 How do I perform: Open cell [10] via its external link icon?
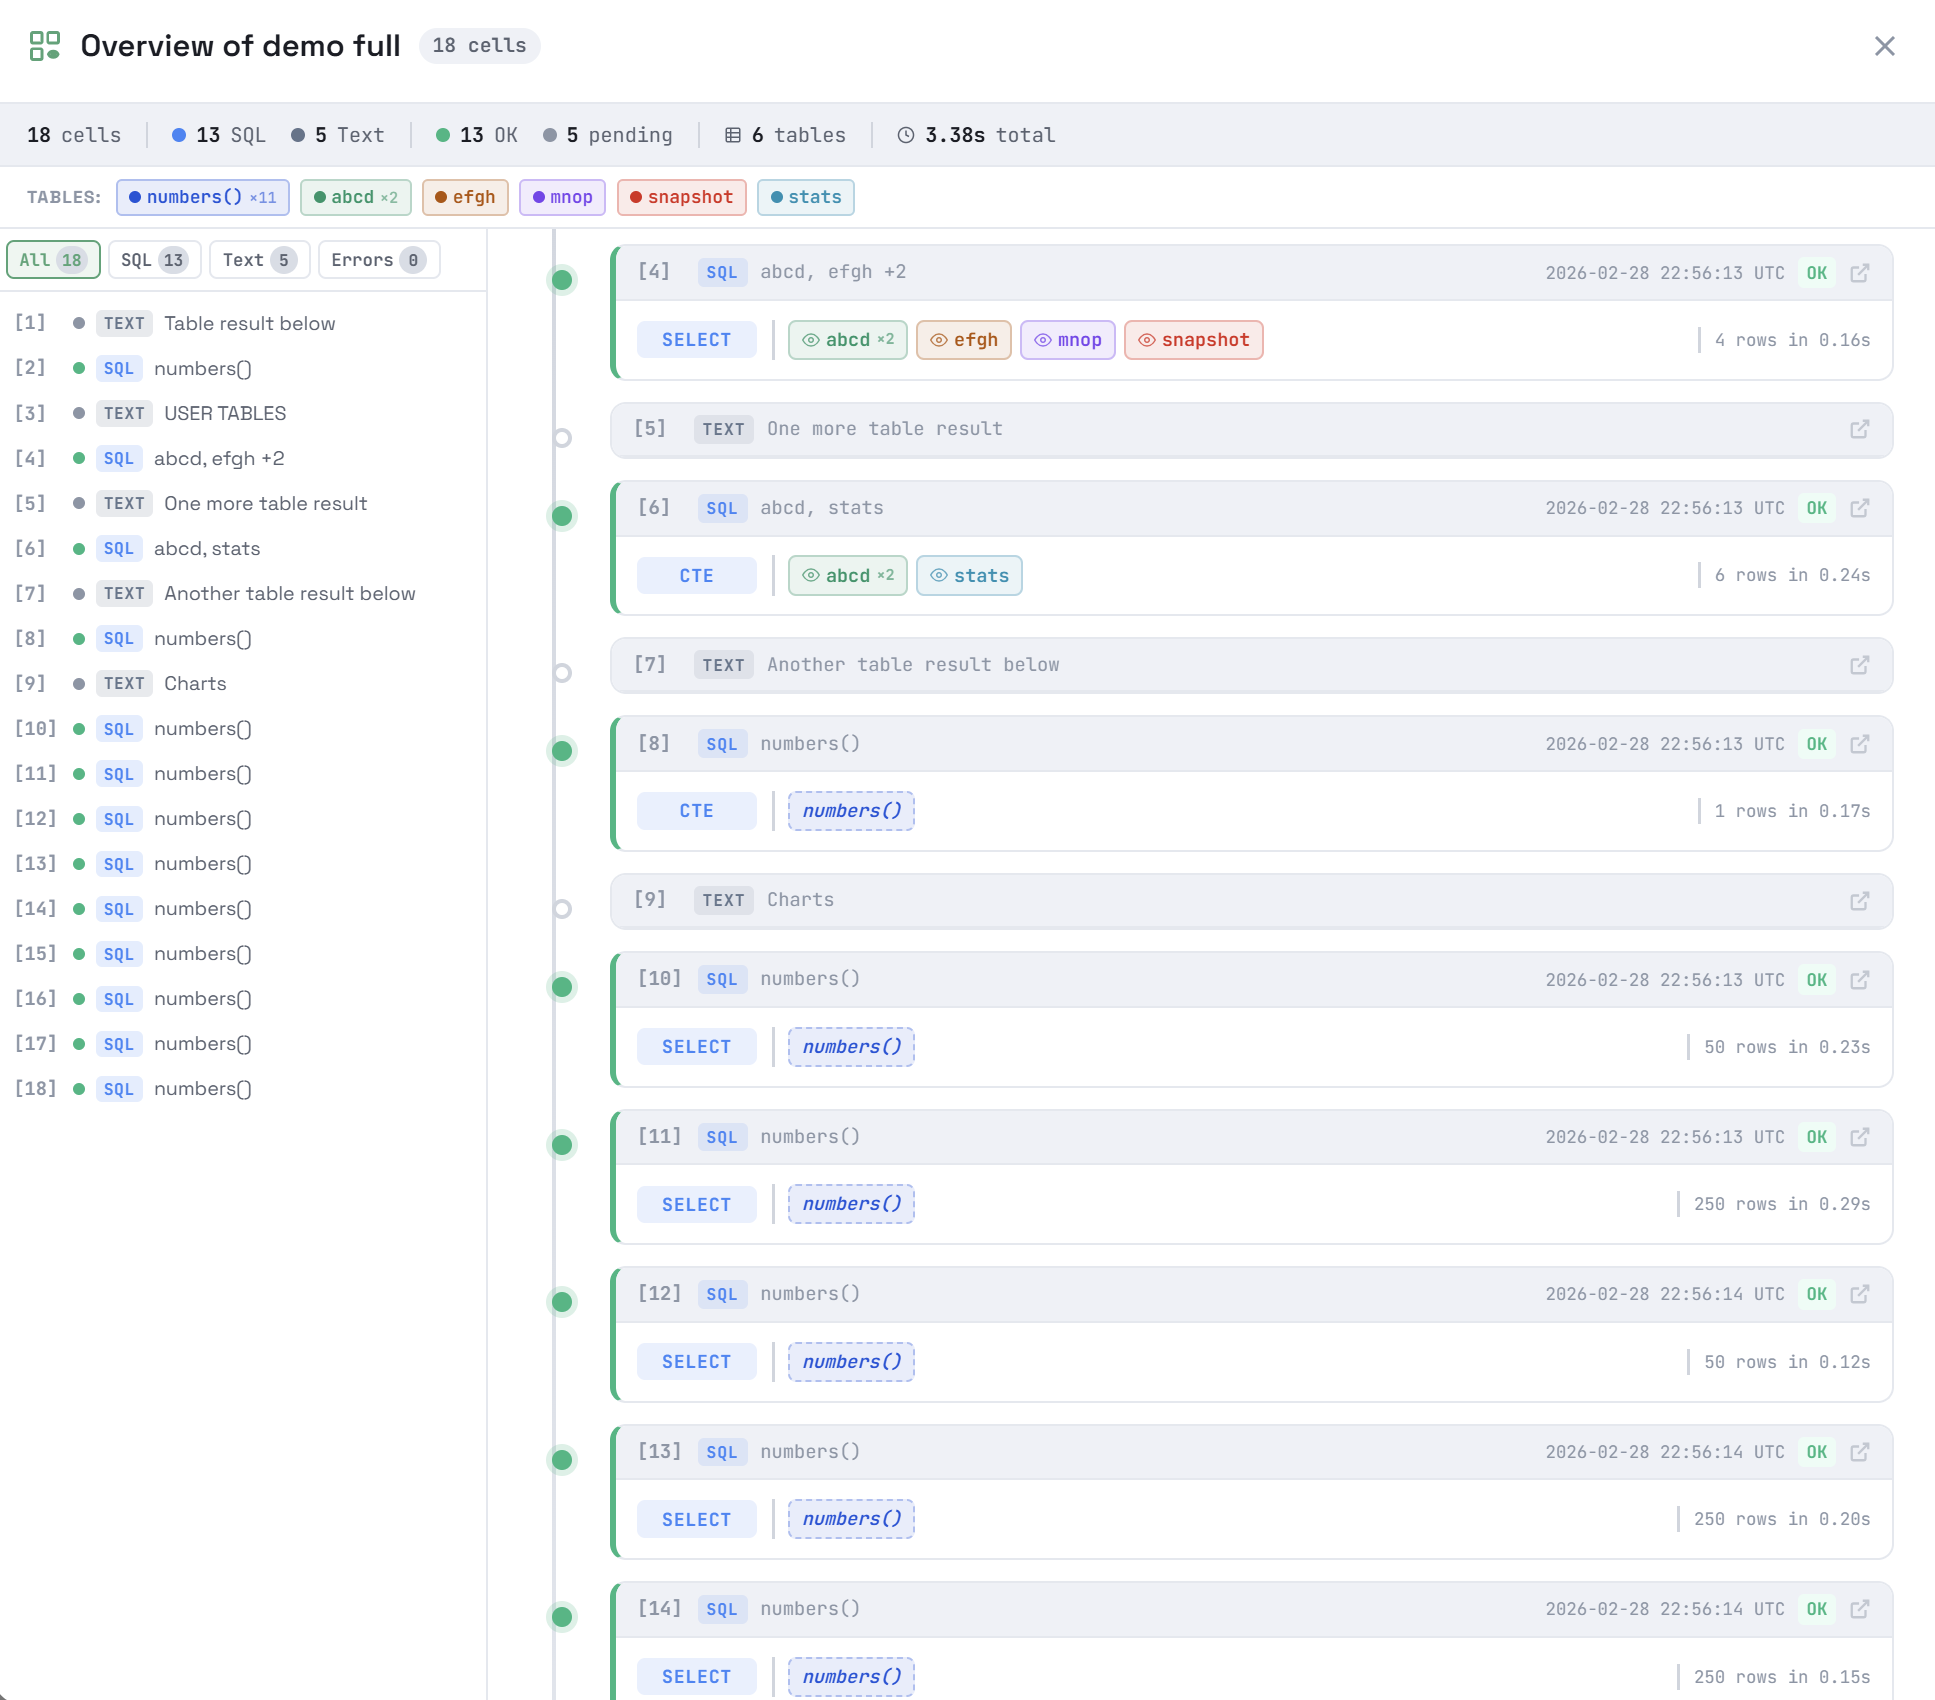1860,980
